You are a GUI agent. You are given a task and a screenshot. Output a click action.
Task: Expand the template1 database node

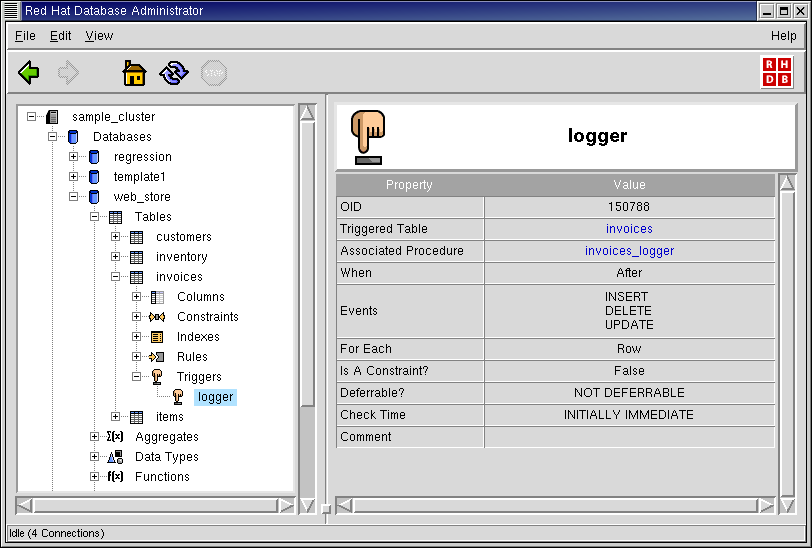[x=74, y=177]
